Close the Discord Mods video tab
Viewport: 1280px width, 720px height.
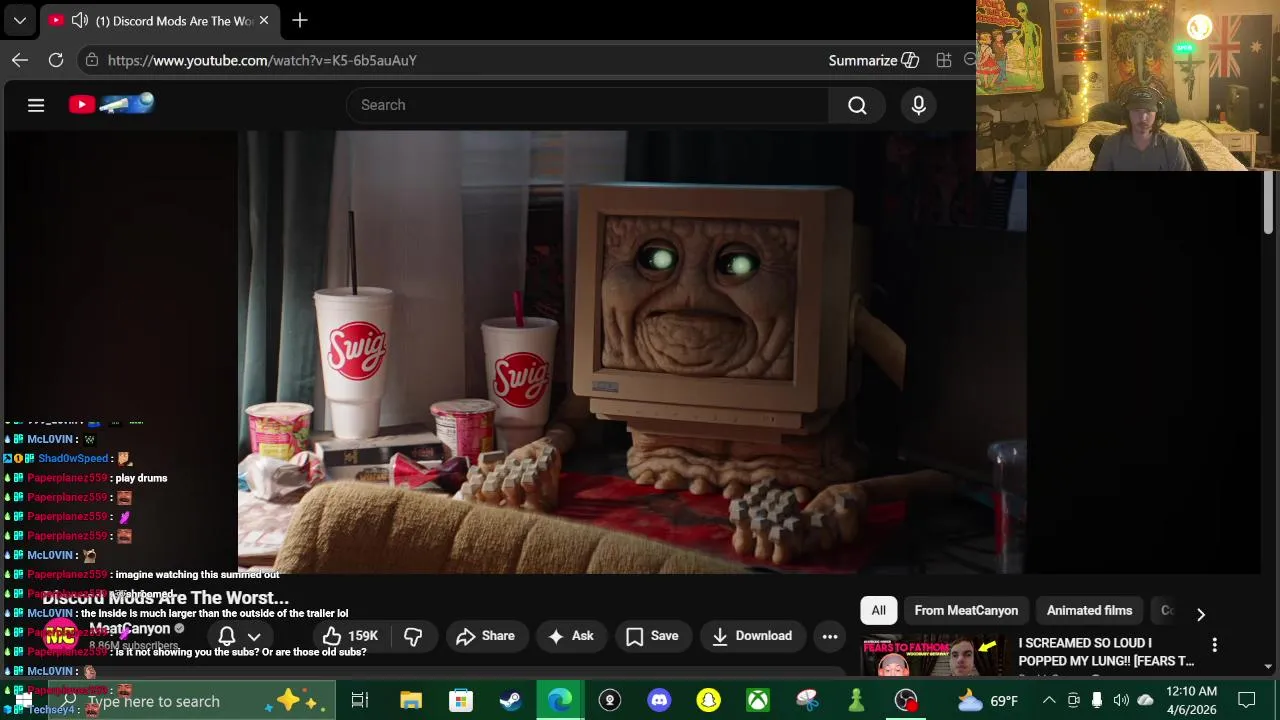point(264,20)
